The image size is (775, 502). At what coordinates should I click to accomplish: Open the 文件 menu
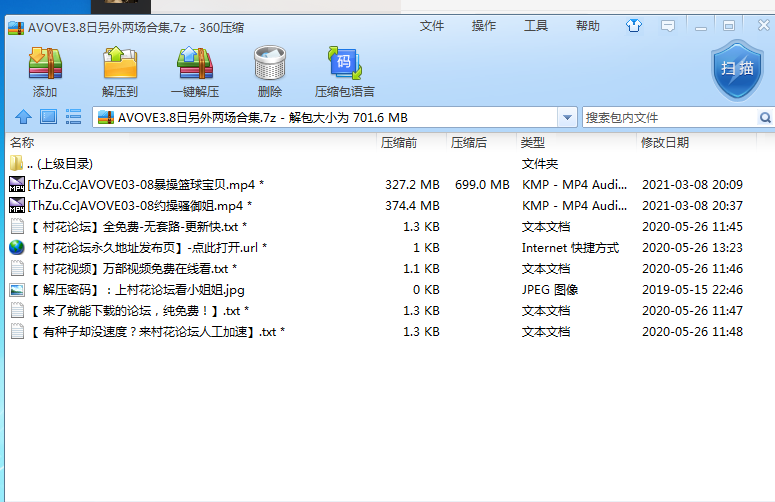(432, 26)
